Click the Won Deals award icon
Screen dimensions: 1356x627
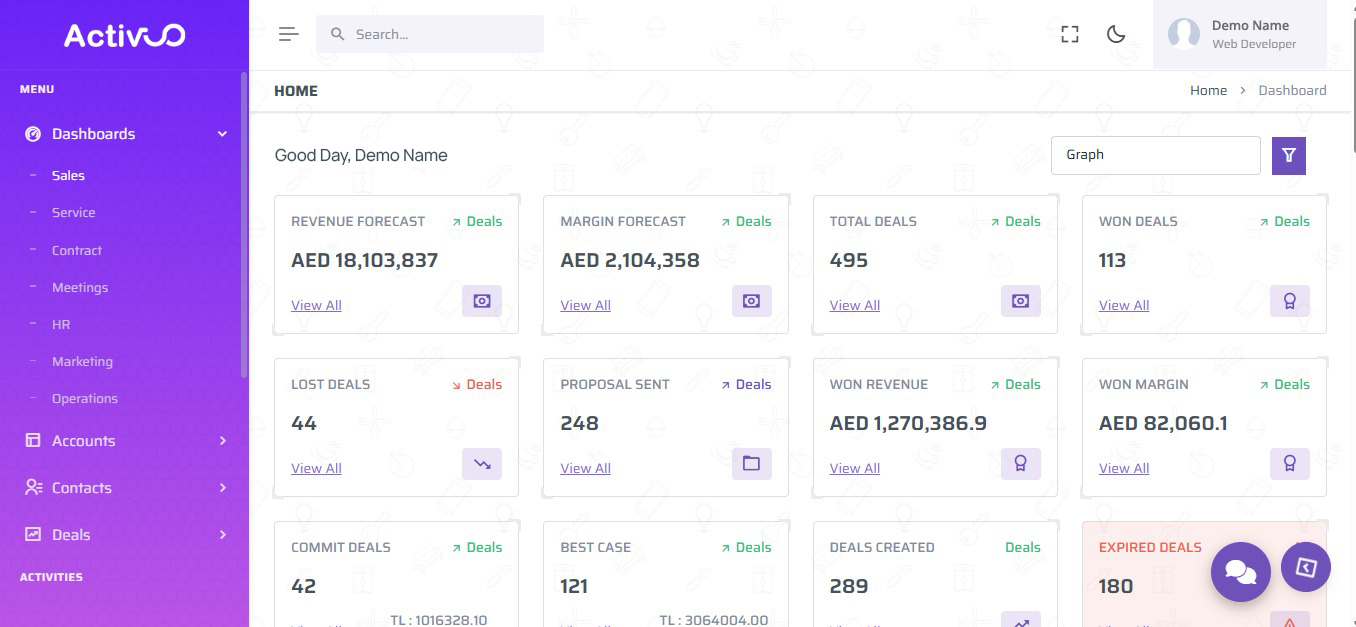tap(1289, 301)
